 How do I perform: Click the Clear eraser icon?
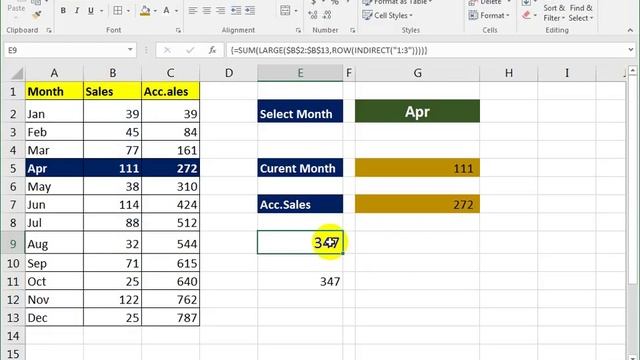[x=527, y=16]
